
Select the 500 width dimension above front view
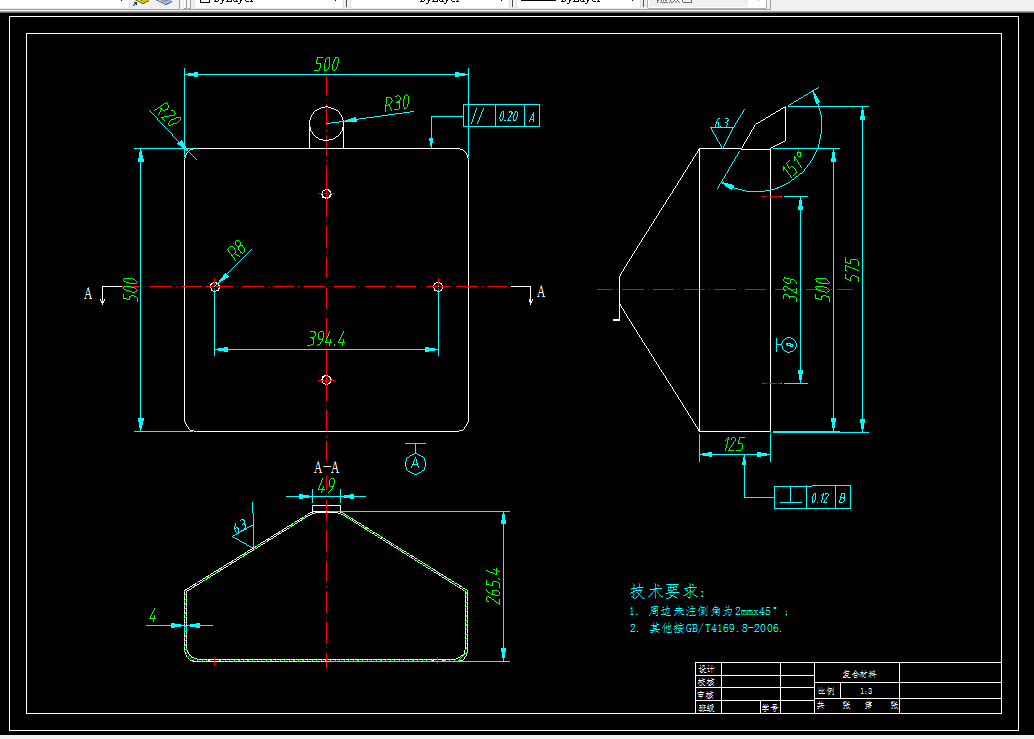click(326, 64)
